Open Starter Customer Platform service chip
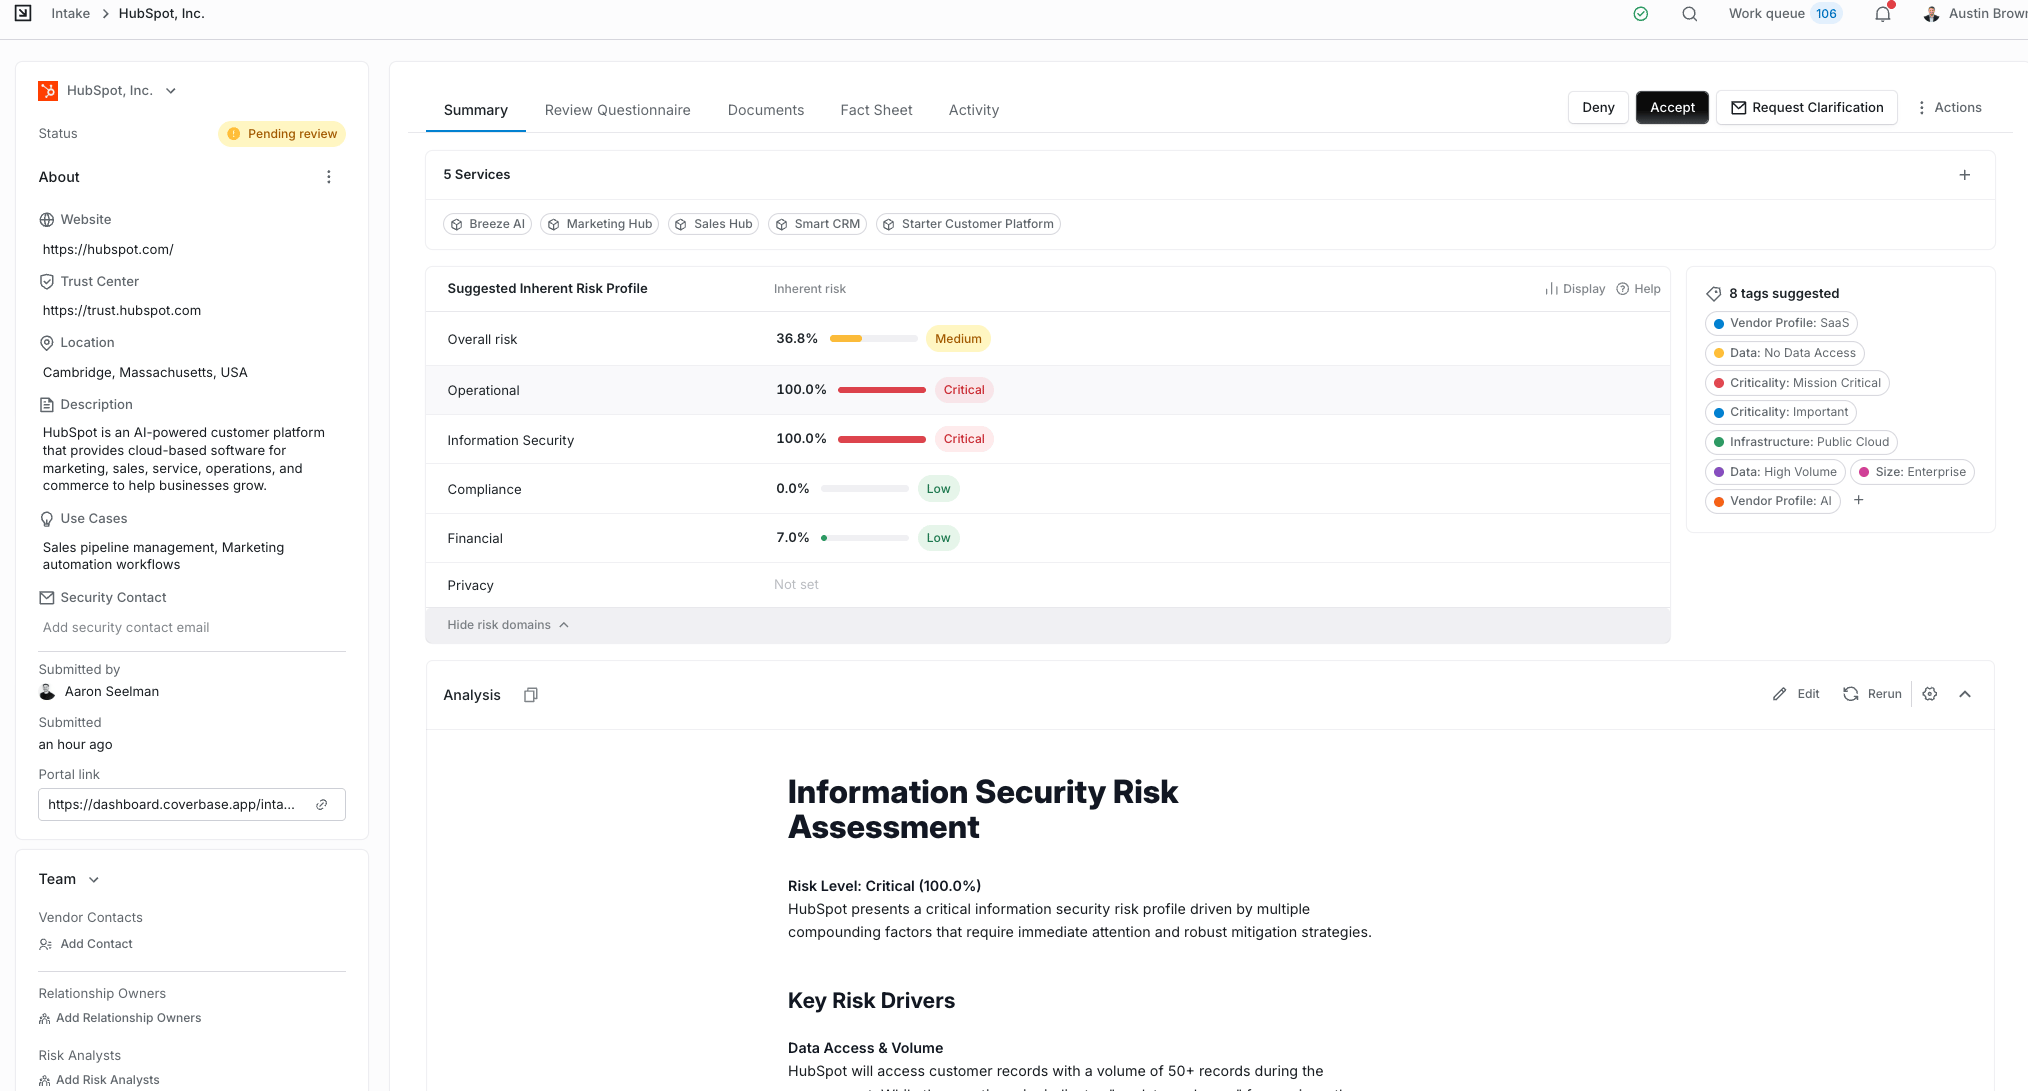2028x1091 pixels. coord(968,224)
